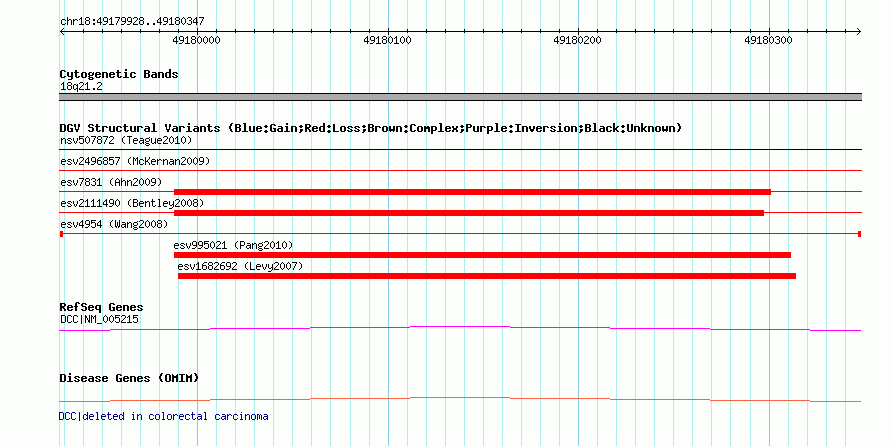Open variant esv1682692 (Levy2007) label
Viewport: 890px width, 446px height.
[240, 266]
